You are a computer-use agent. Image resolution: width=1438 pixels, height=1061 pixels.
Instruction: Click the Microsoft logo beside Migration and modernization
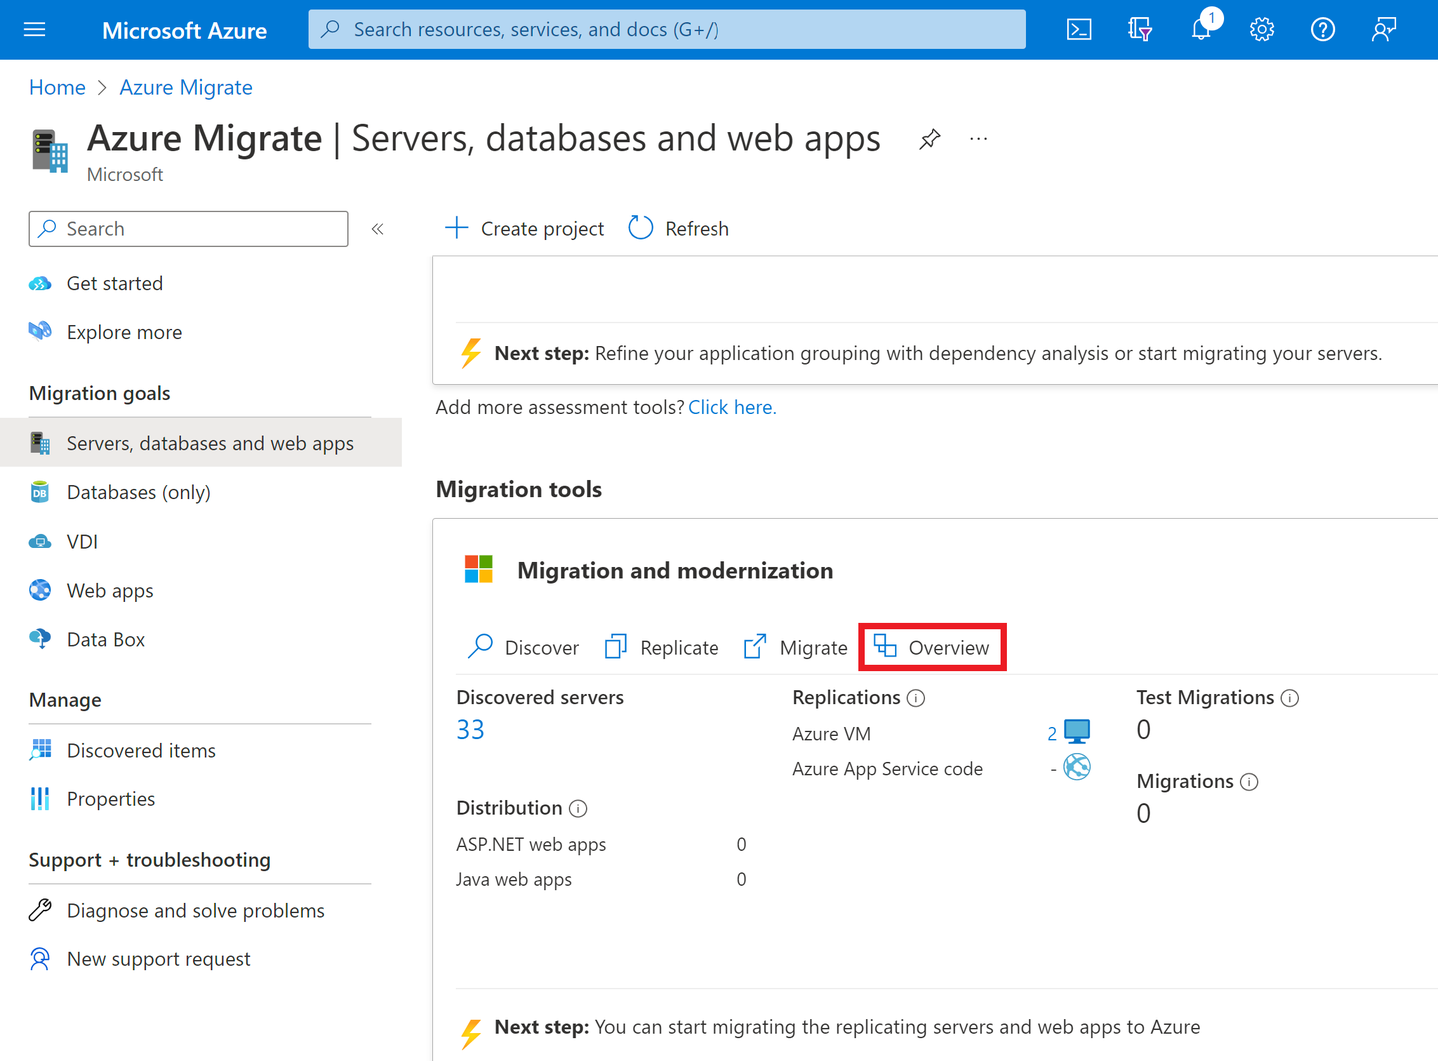point(479,569)
